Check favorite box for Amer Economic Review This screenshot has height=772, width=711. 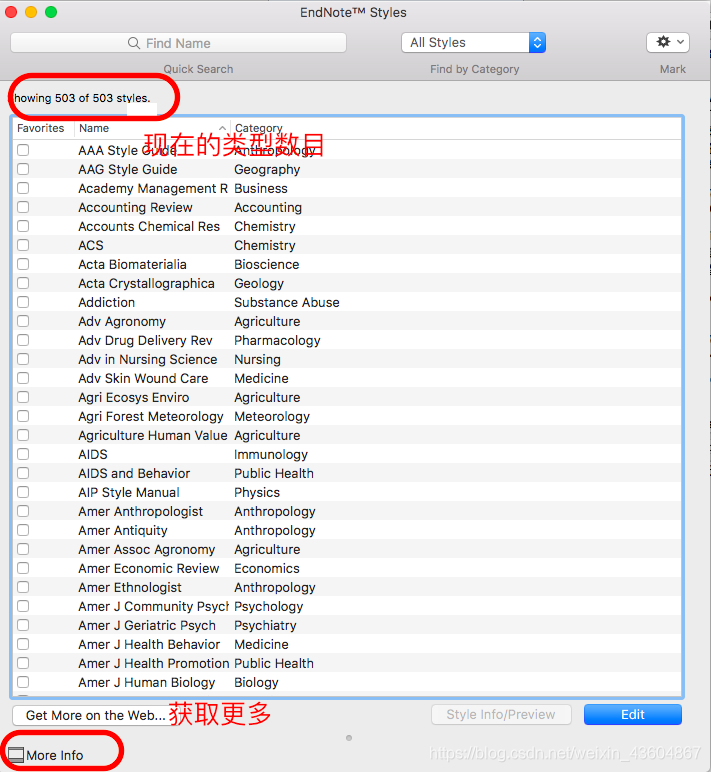pyautogui.click(x=23, y=568)
